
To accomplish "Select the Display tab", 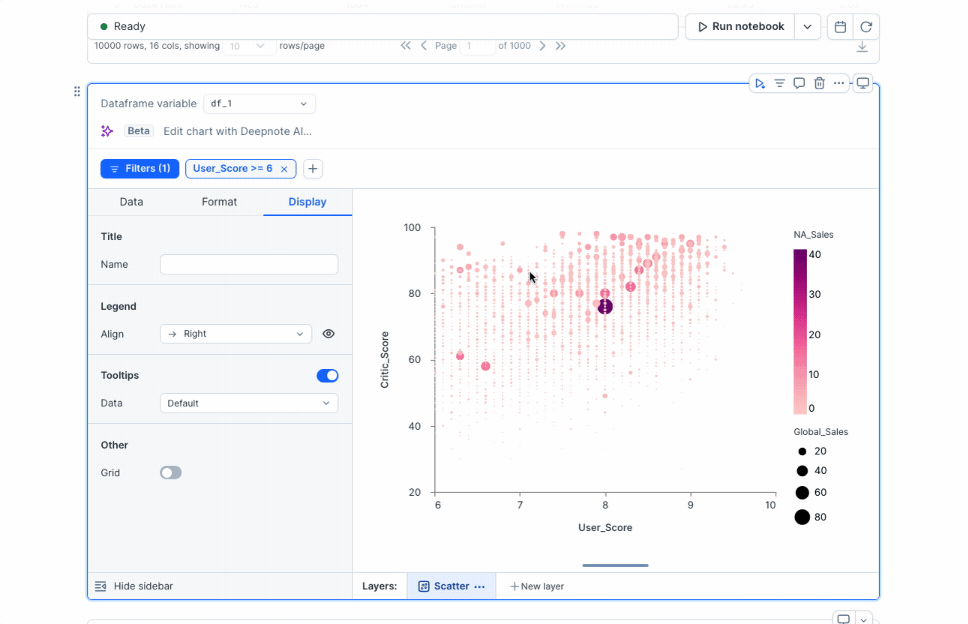I will click(x=307, y=202).
